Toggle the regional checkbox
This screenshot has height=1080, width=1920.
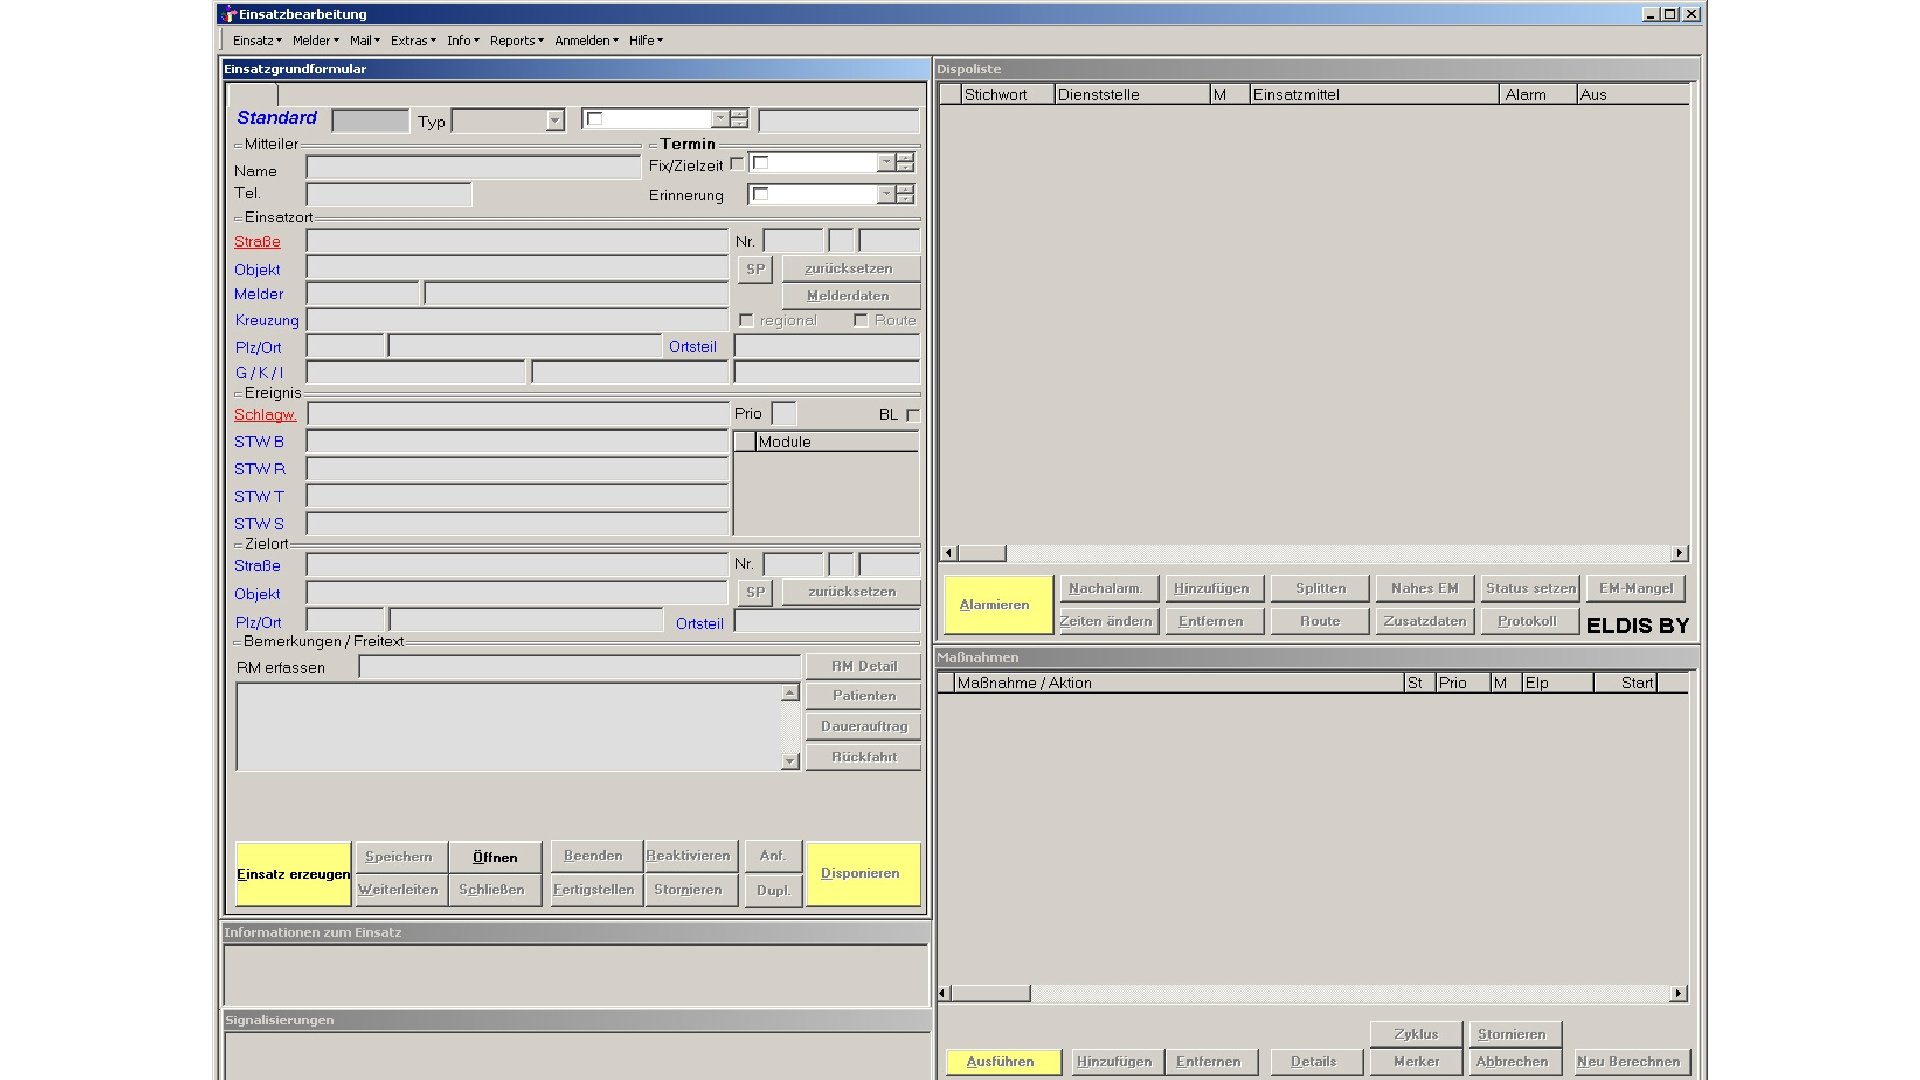[x=746, y=320]
